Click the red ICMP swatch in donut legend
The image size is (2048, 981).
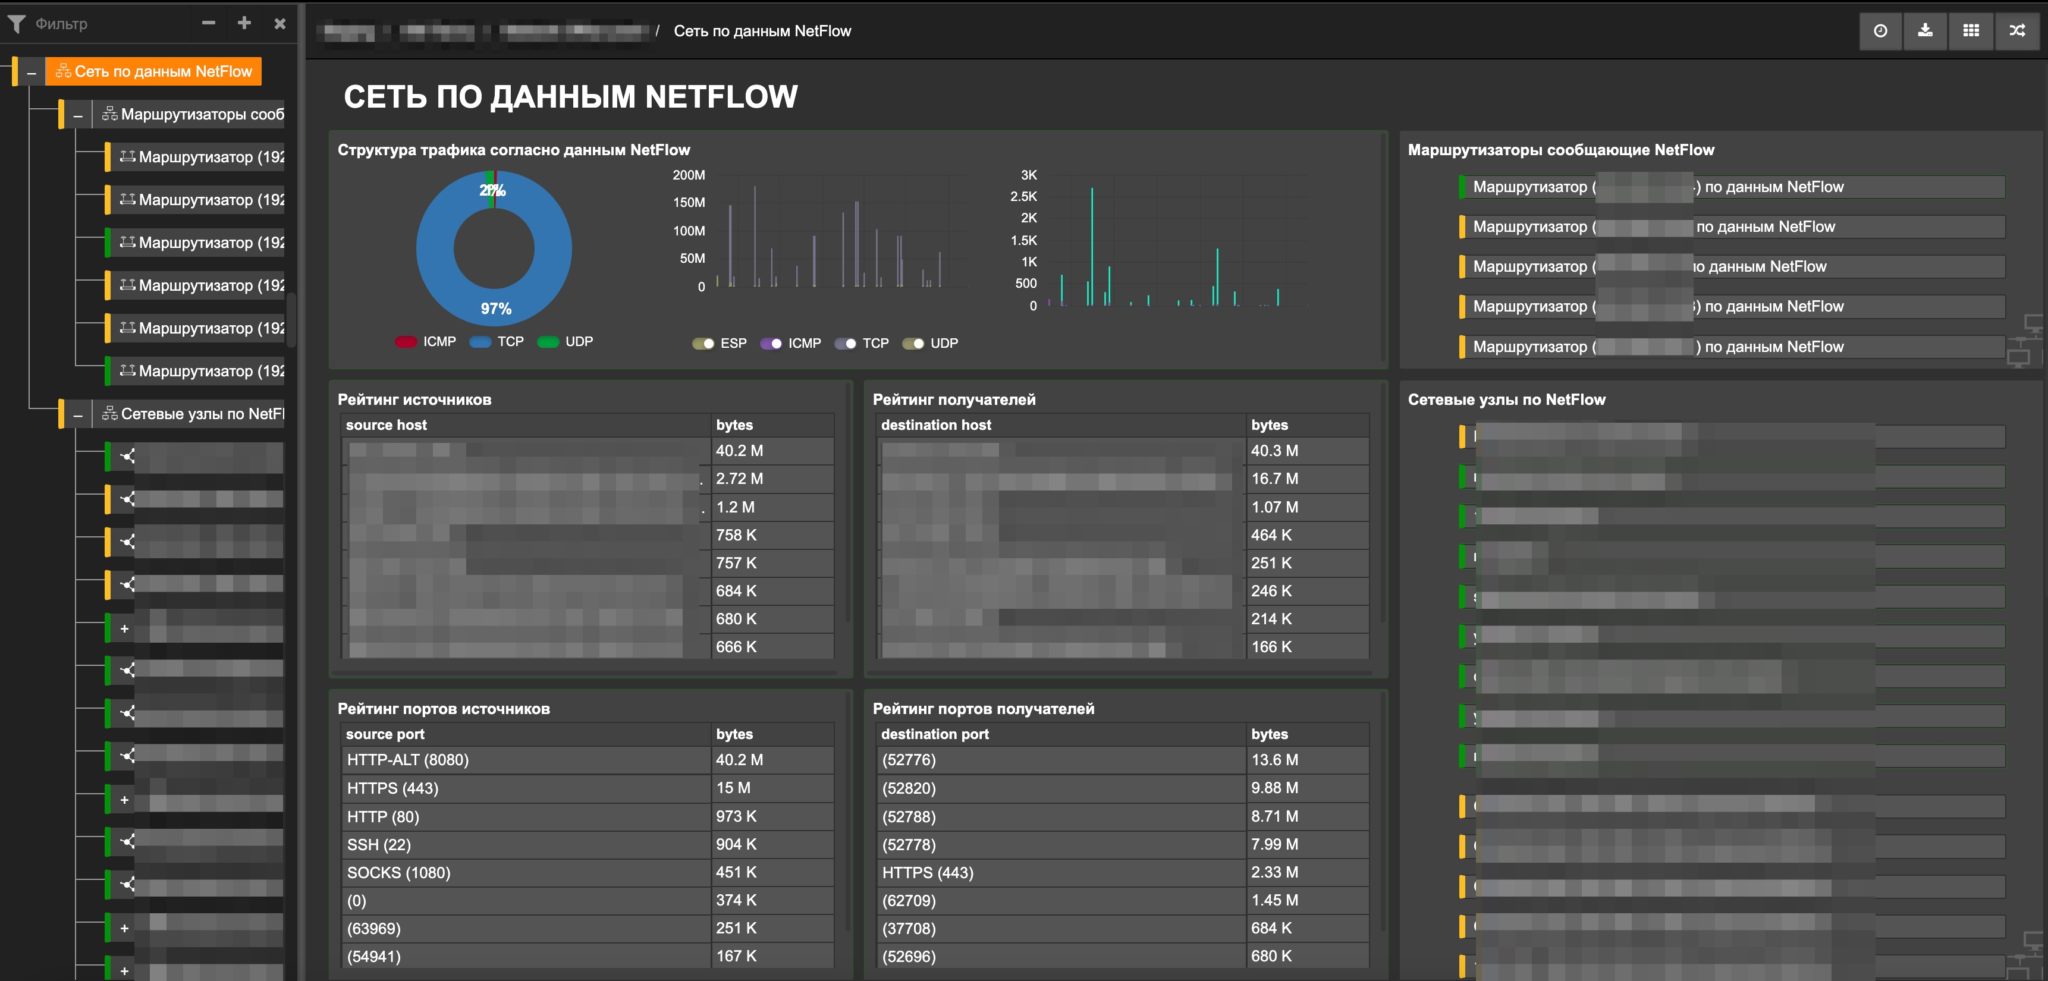pos(406,342)
